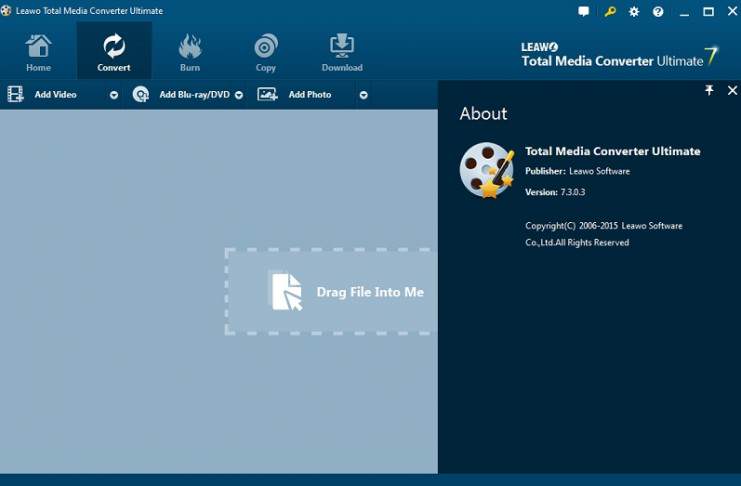Open help with the question mark icon
Viewport: 741px width, 486px height.
[658, 12]
